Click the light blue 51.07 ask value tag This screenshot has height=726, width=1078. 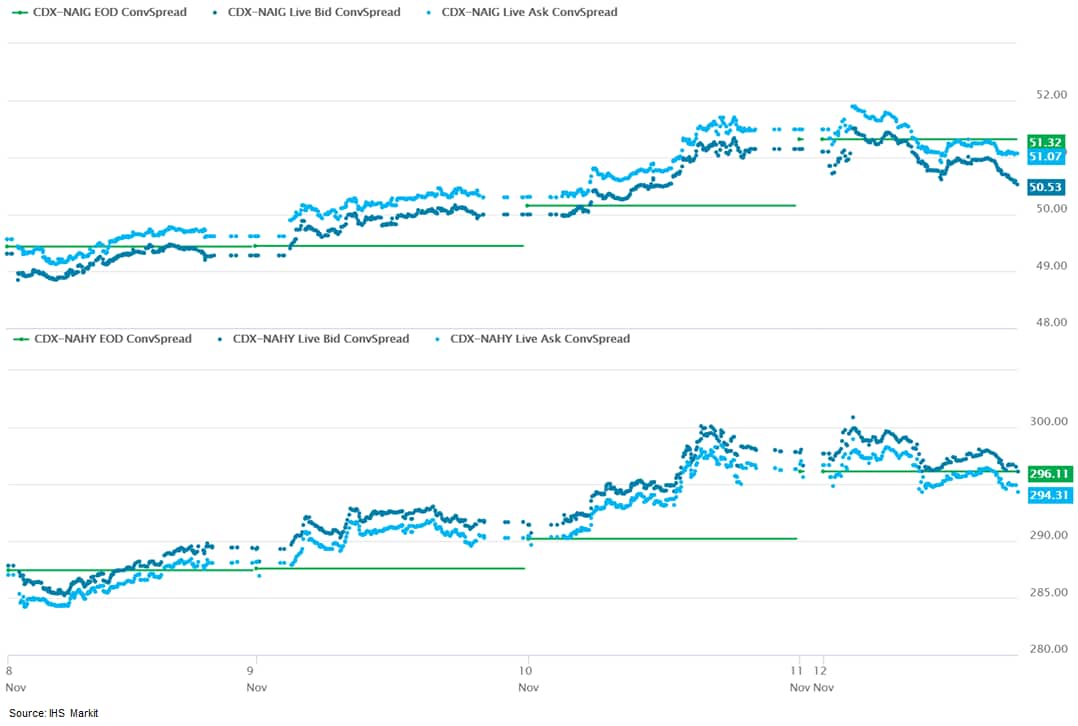pos(1045,157)
